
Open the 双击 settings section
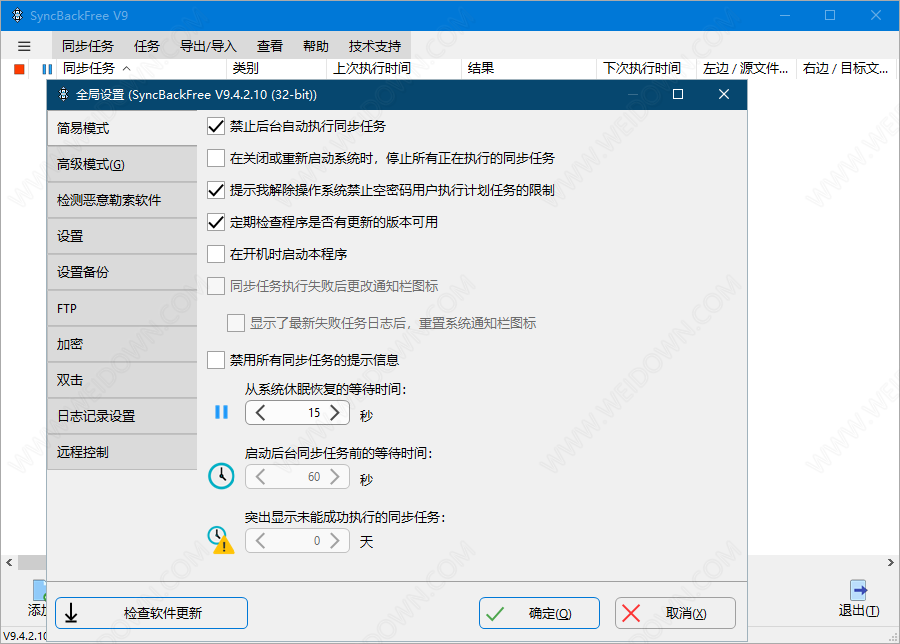click(122, 380)
